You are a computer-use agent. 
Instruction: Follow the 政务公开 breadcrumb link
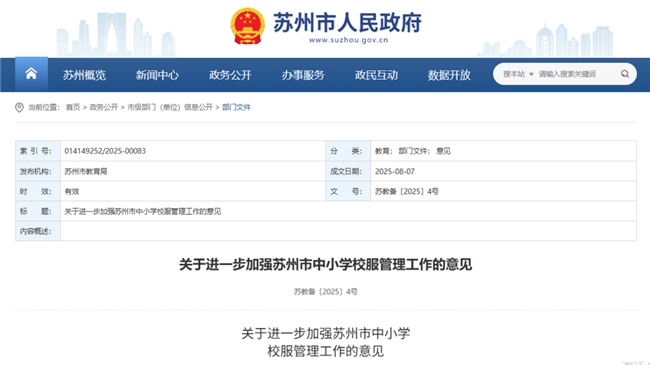click(x=104, y=107)
